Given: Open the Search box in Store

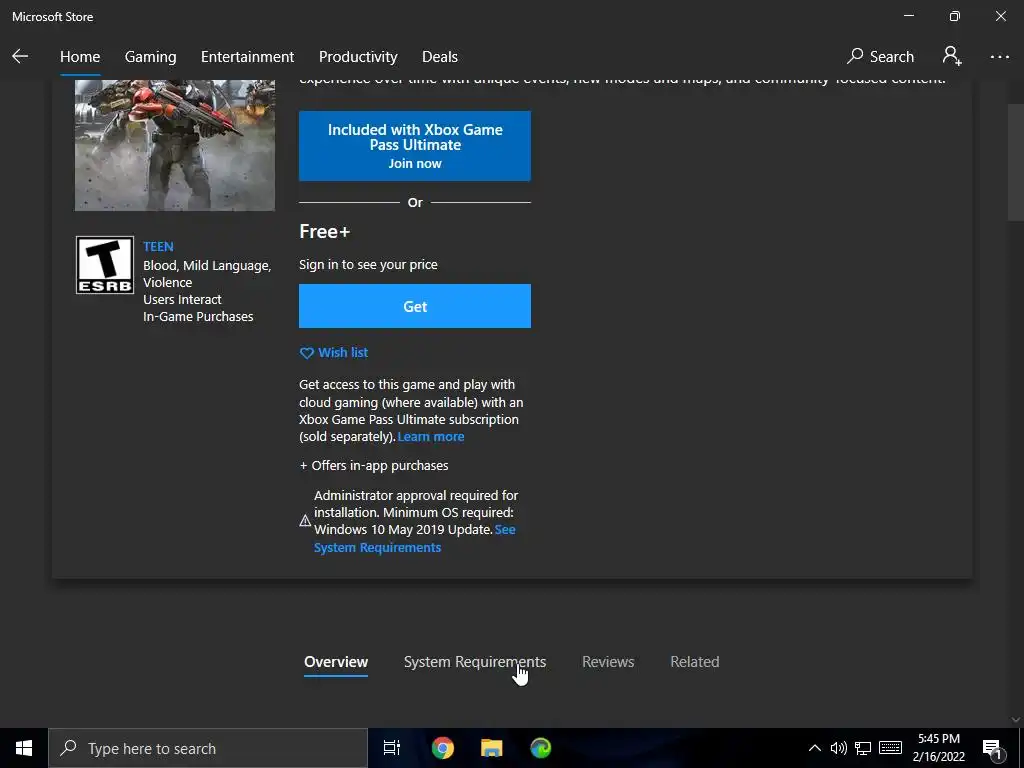Looking at the screenshot, I should pyautogui.click(x=880, y=57).
